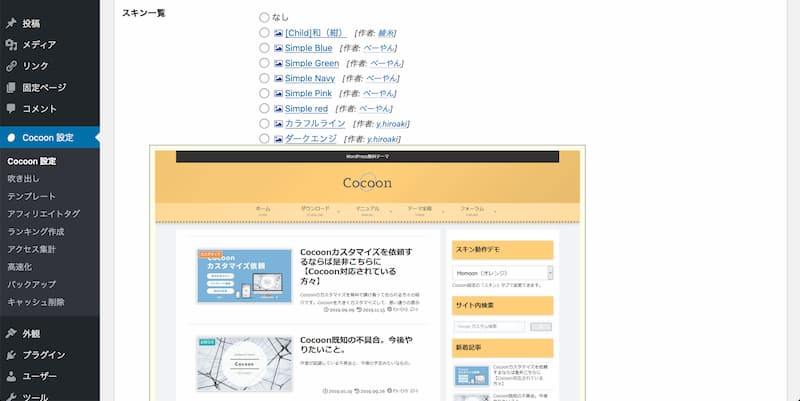Click the リンク chain icon
The width and height of the screenshot is (800, 401).
coord(11,66)
